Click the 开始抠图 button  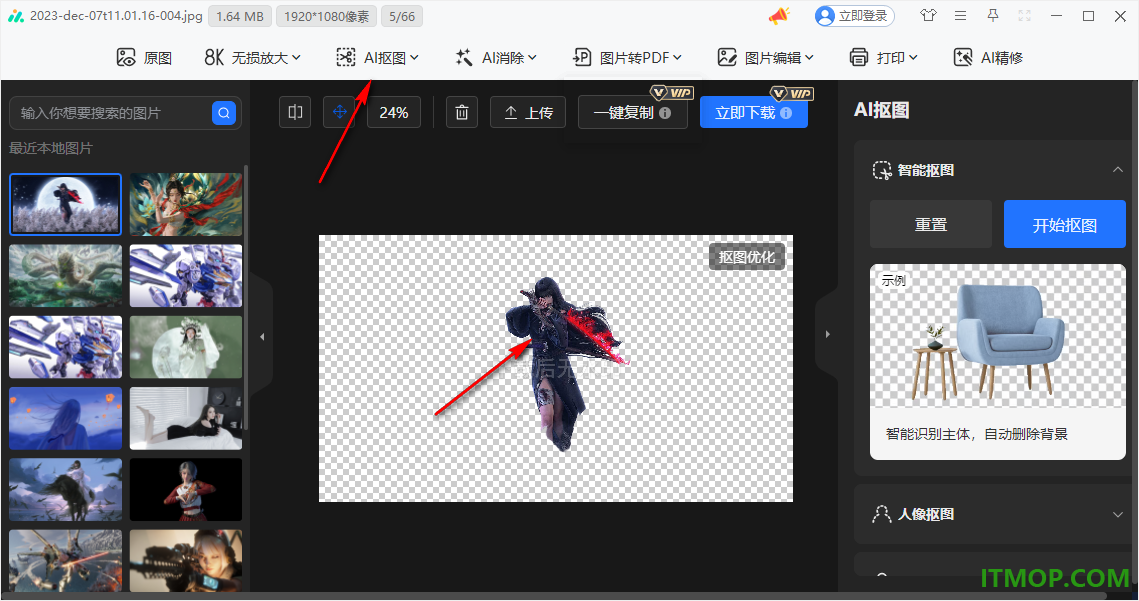pos(1064,225)
